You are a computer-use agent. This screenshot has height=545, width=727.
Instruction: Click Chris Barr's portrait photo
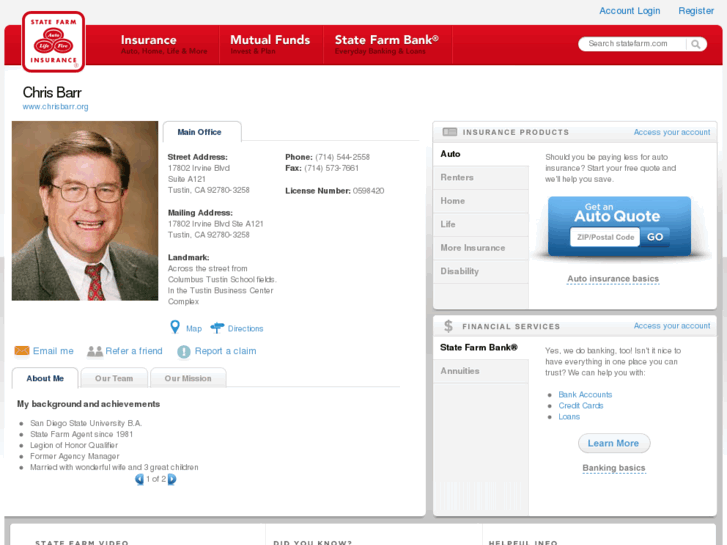[x=85, y=211]
